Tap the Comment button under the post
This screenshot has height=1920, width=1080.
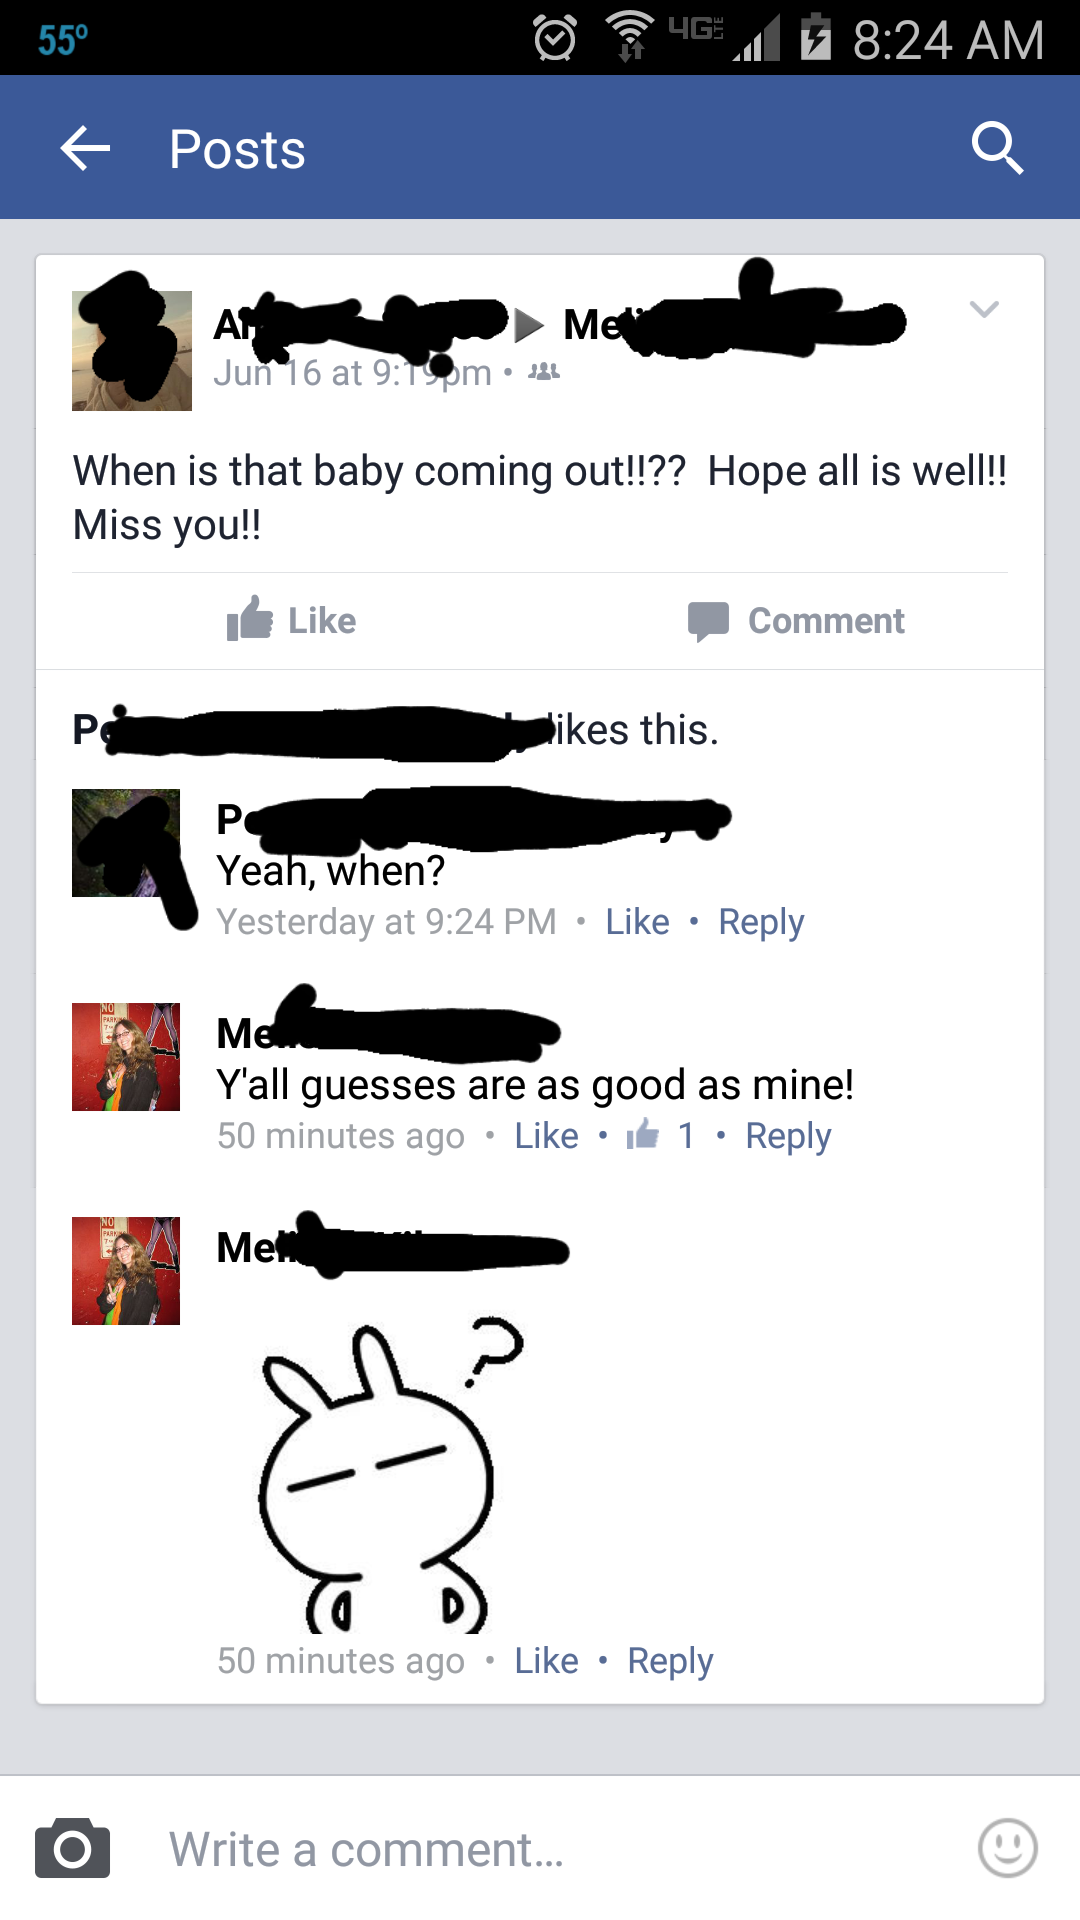tap(796, 620)
